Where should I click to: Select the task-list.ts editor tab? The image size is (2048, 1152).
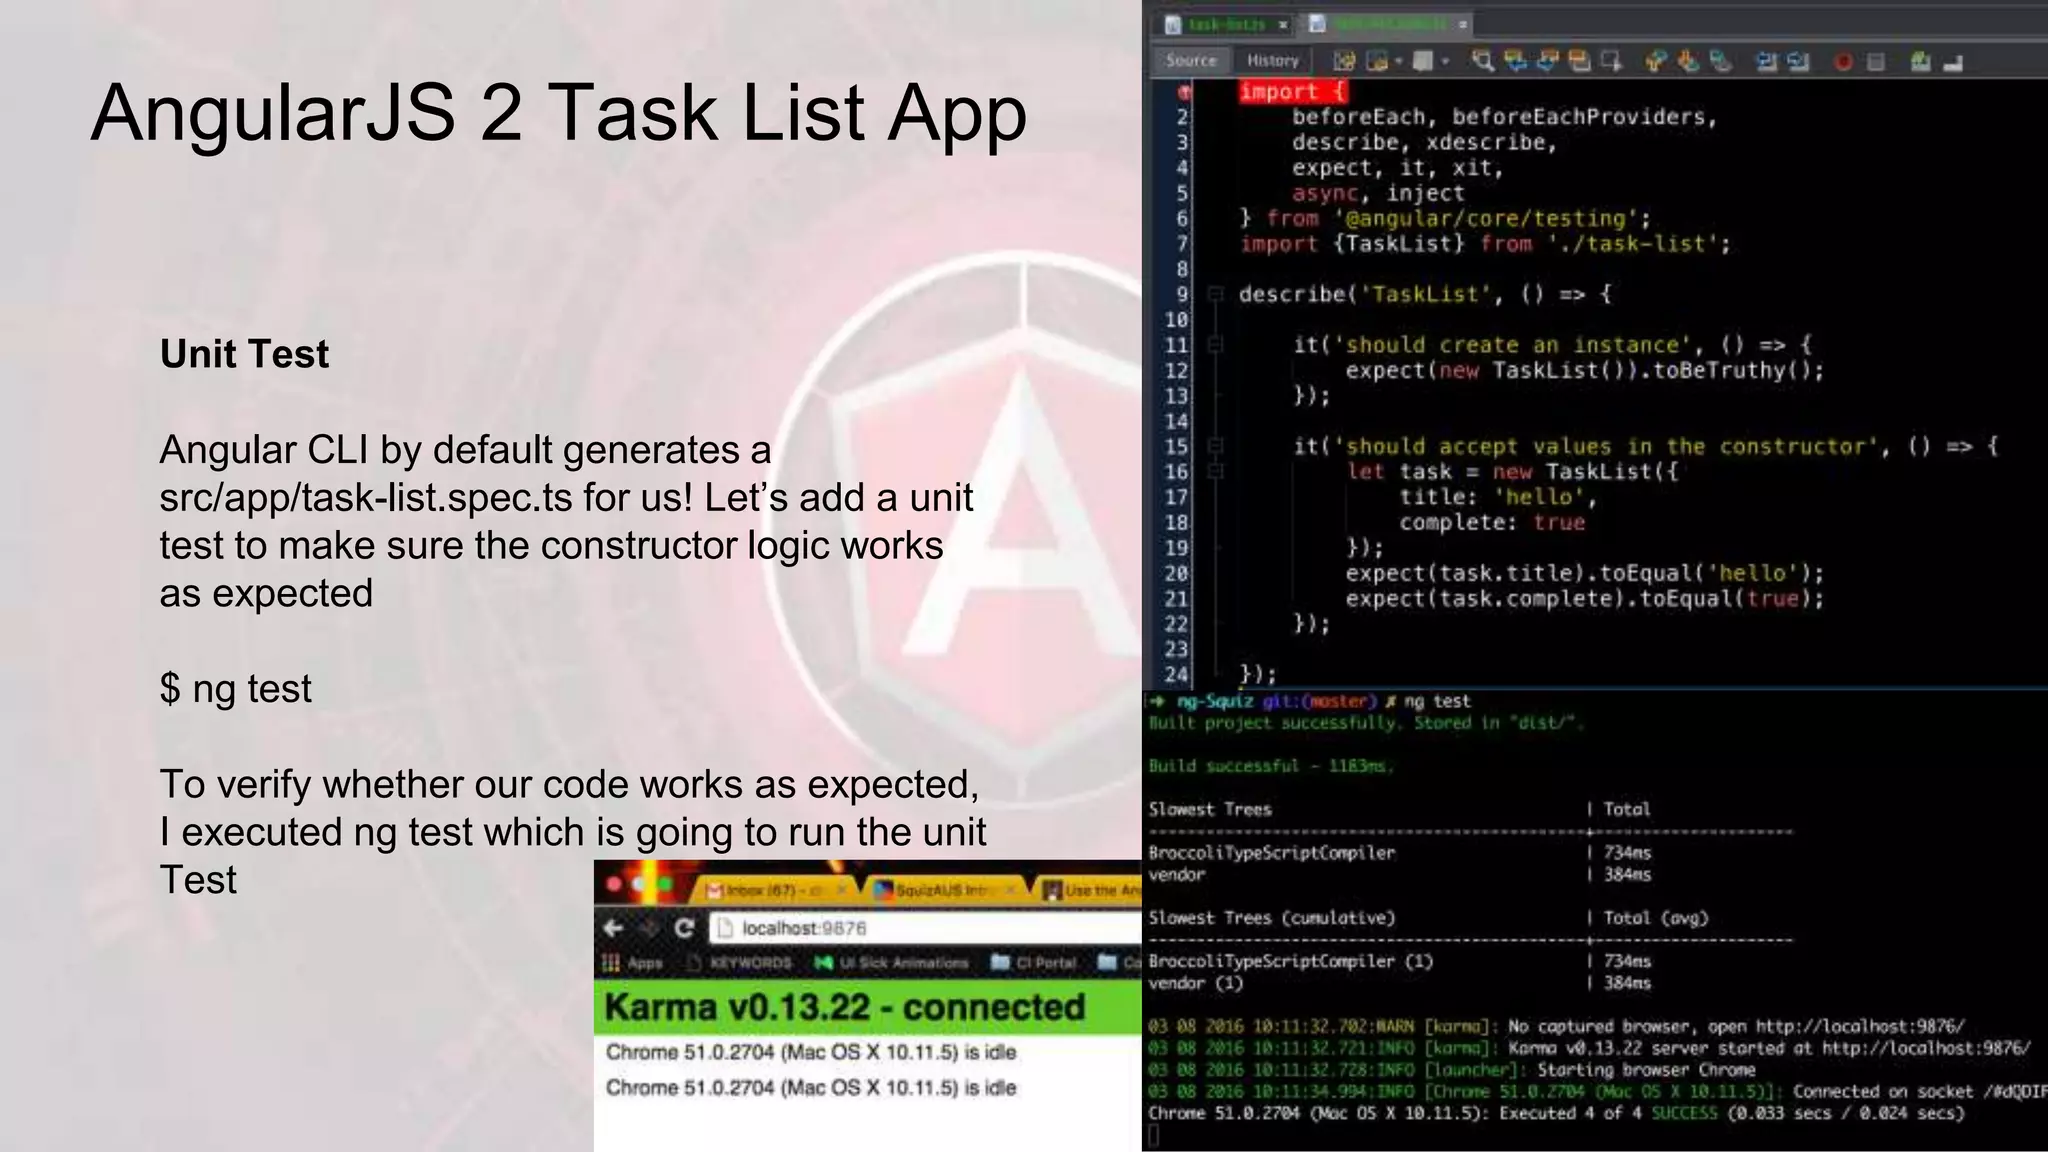pos(1227,24)
